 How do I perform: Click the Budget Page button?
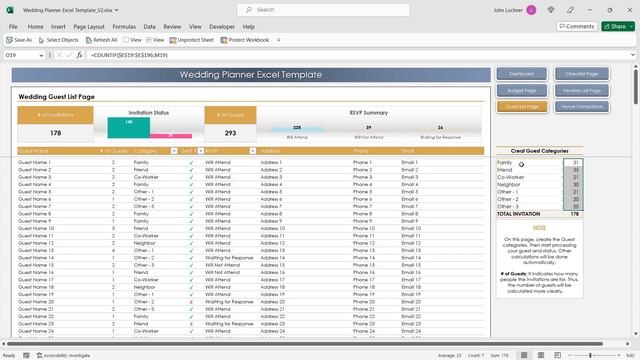(x=522, y=90)
